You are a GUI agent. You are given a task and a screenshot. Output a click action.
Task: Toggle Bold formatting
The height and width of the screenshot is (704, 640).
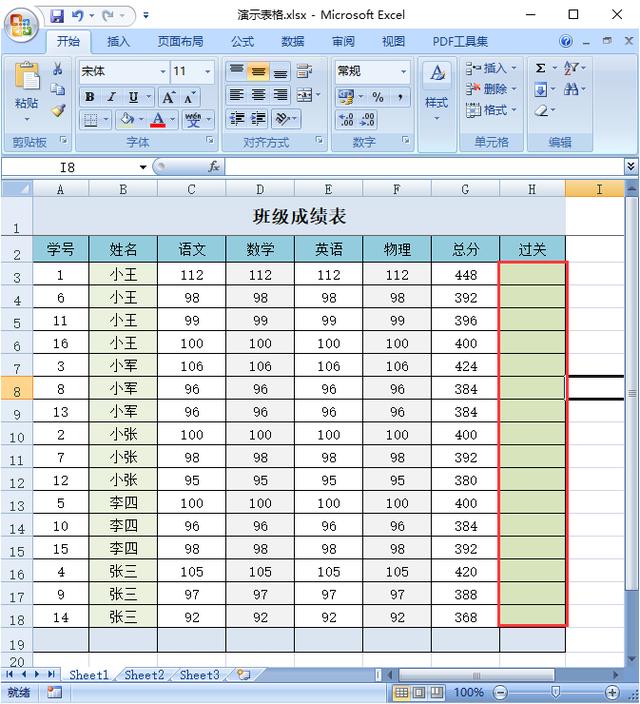89,97
